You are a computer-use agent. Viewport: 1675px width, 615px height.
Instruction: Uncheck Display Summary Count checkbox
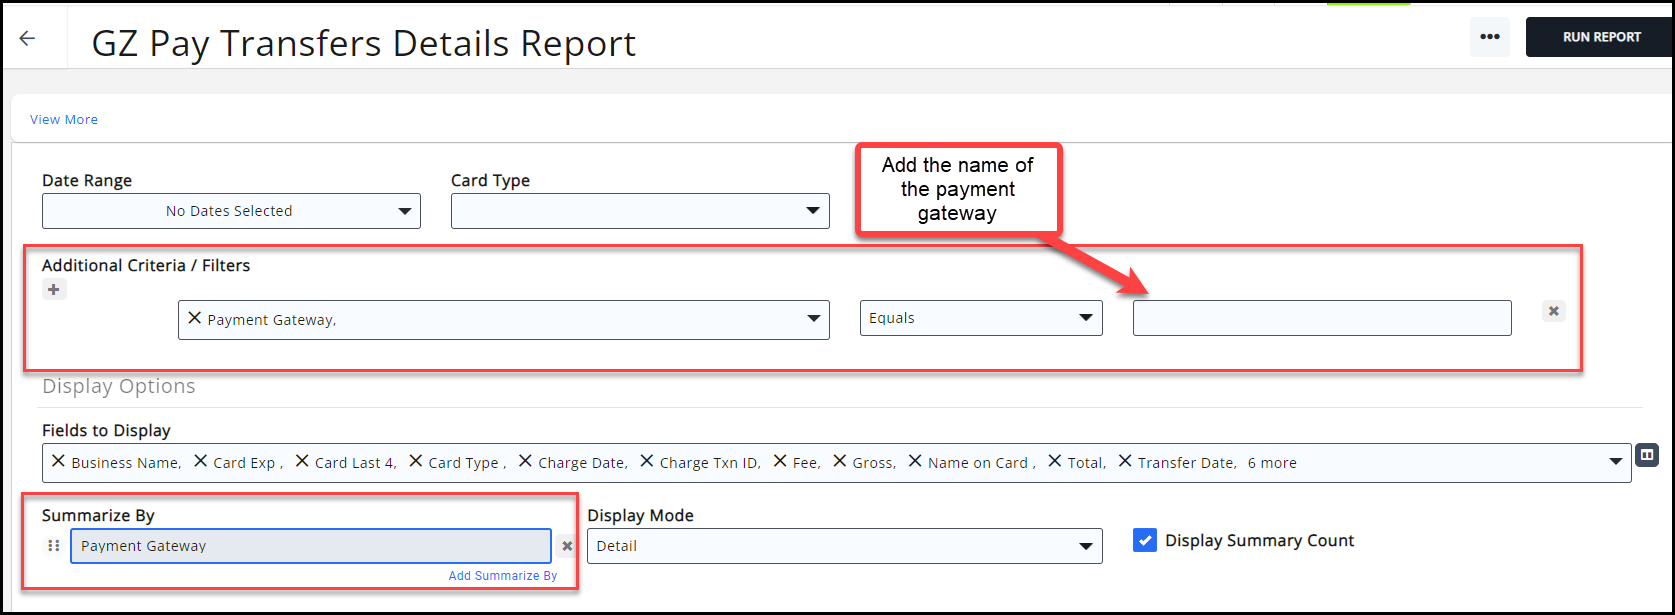pyautogui.click(x=1145, y=540)
